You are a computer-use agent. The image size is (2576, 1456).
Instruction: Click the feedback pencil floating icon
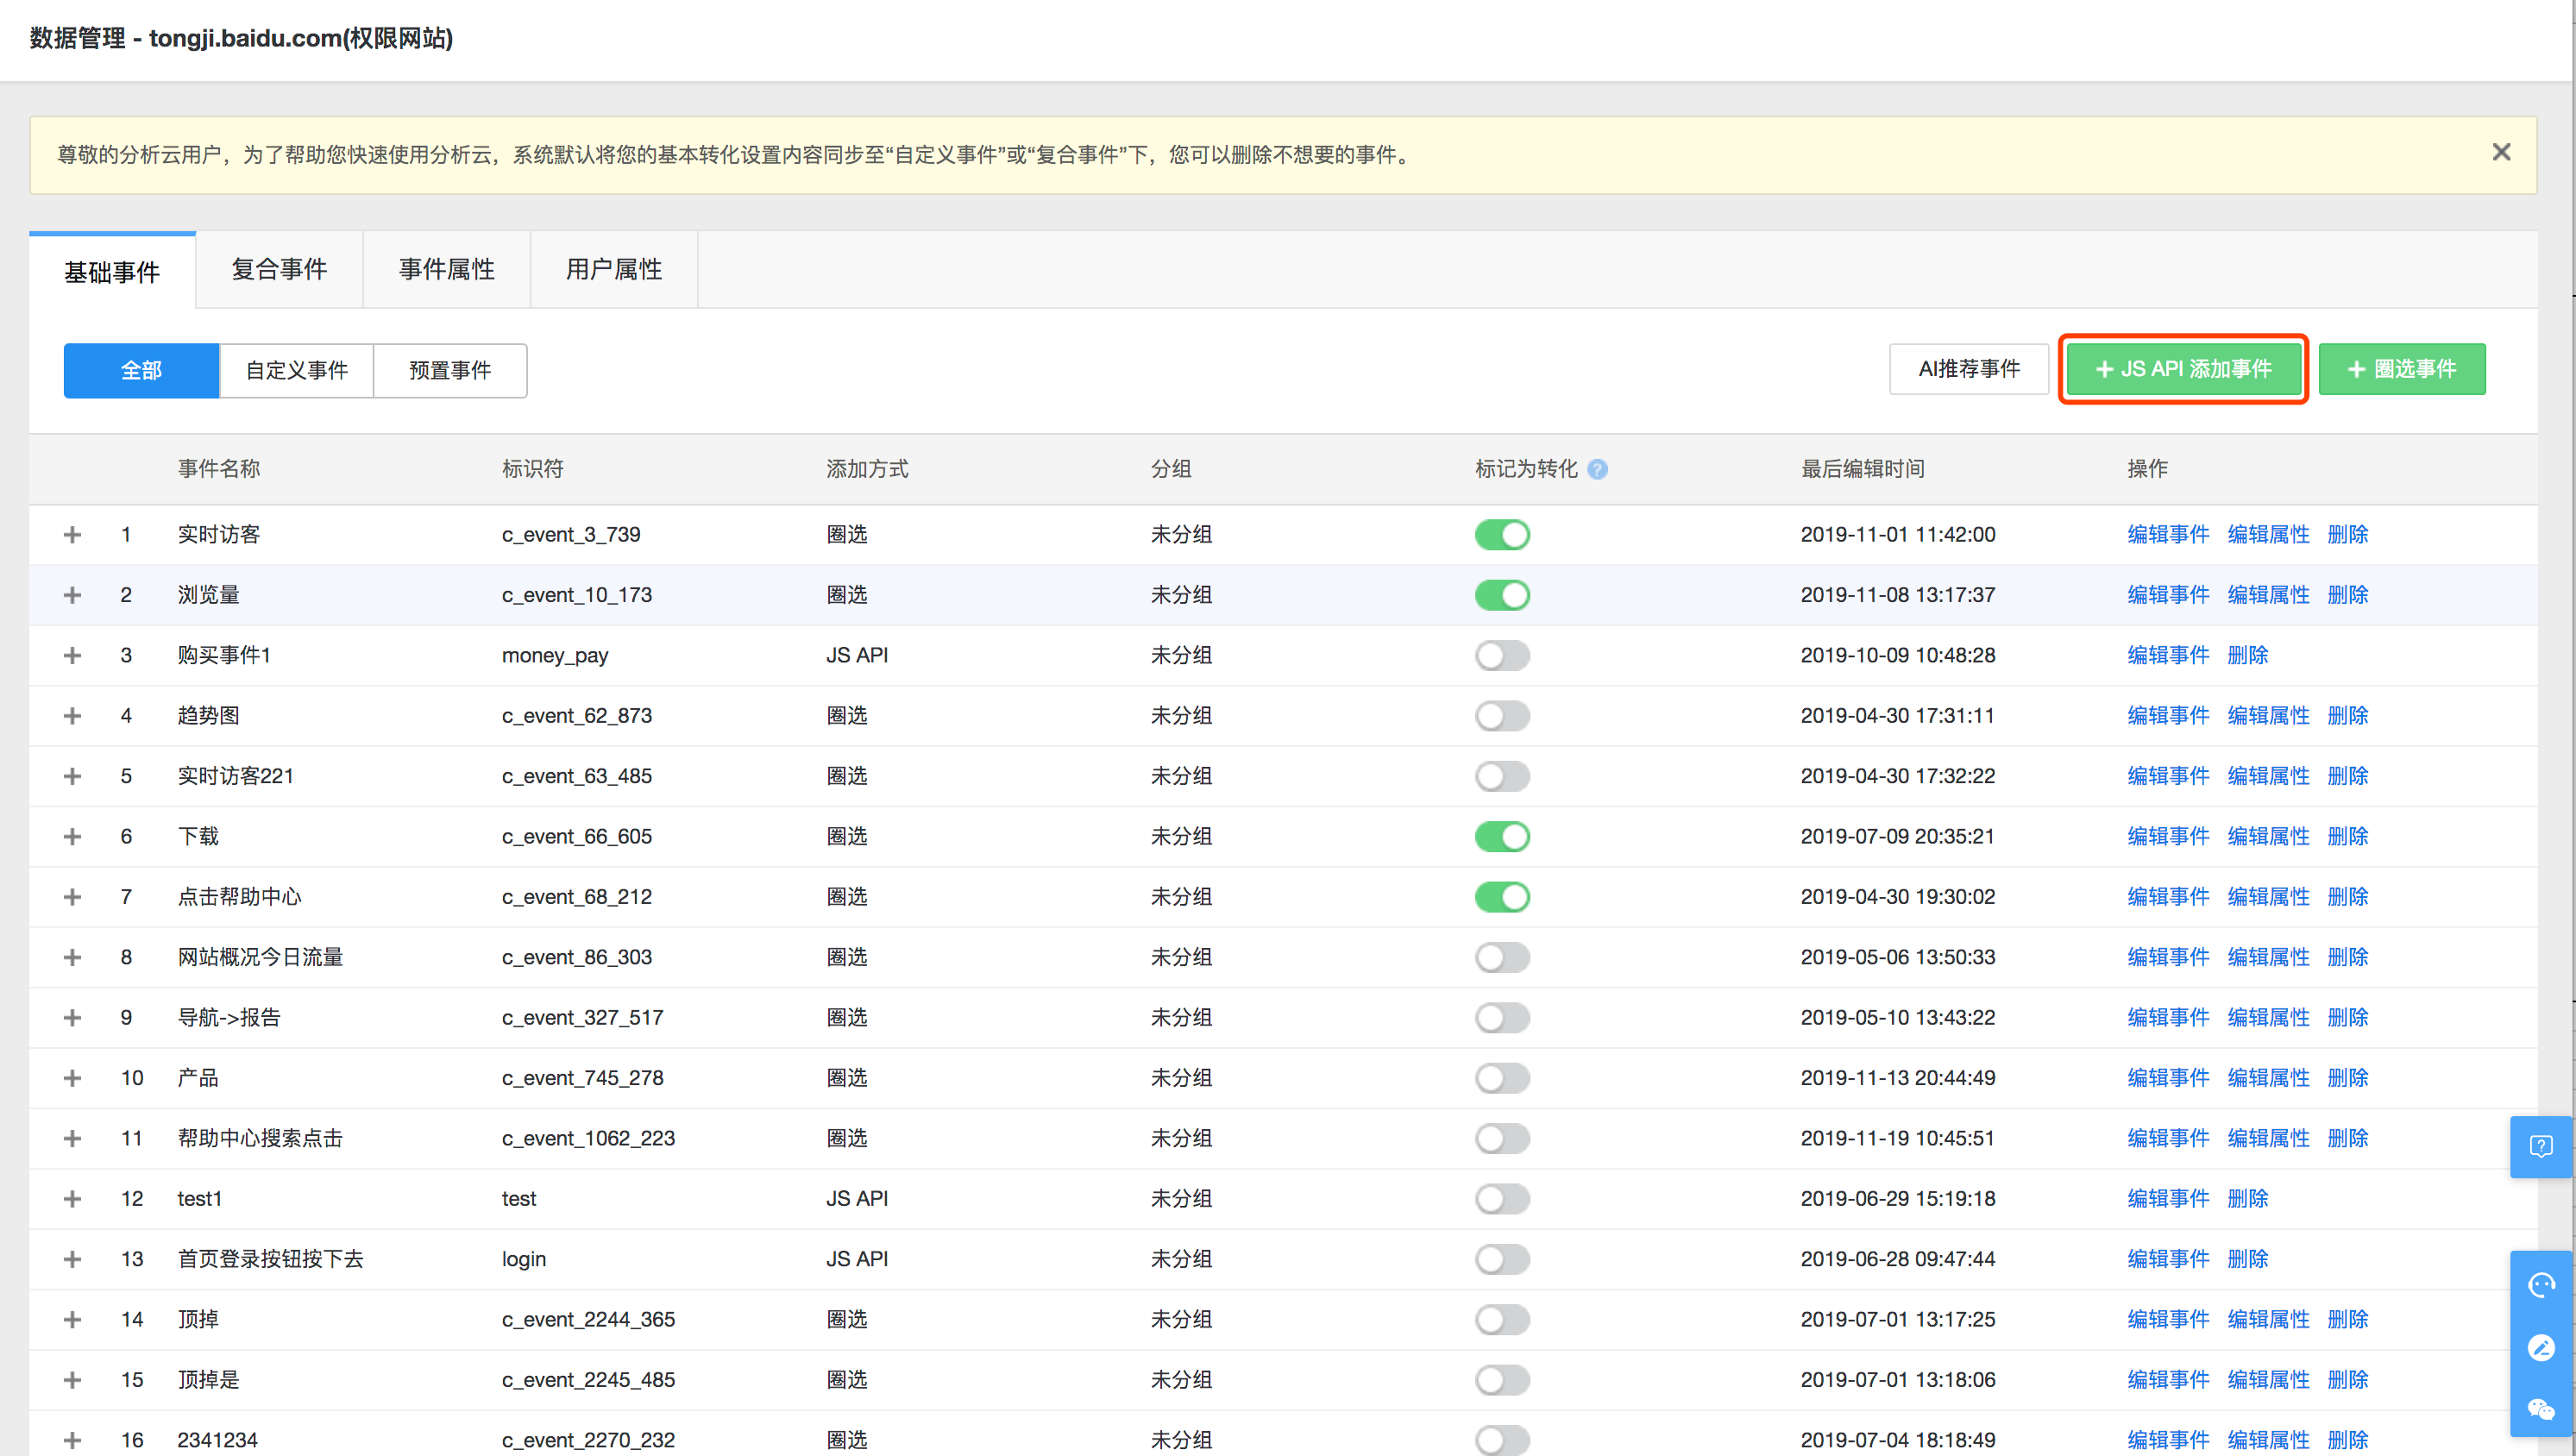[2541, 1348]
